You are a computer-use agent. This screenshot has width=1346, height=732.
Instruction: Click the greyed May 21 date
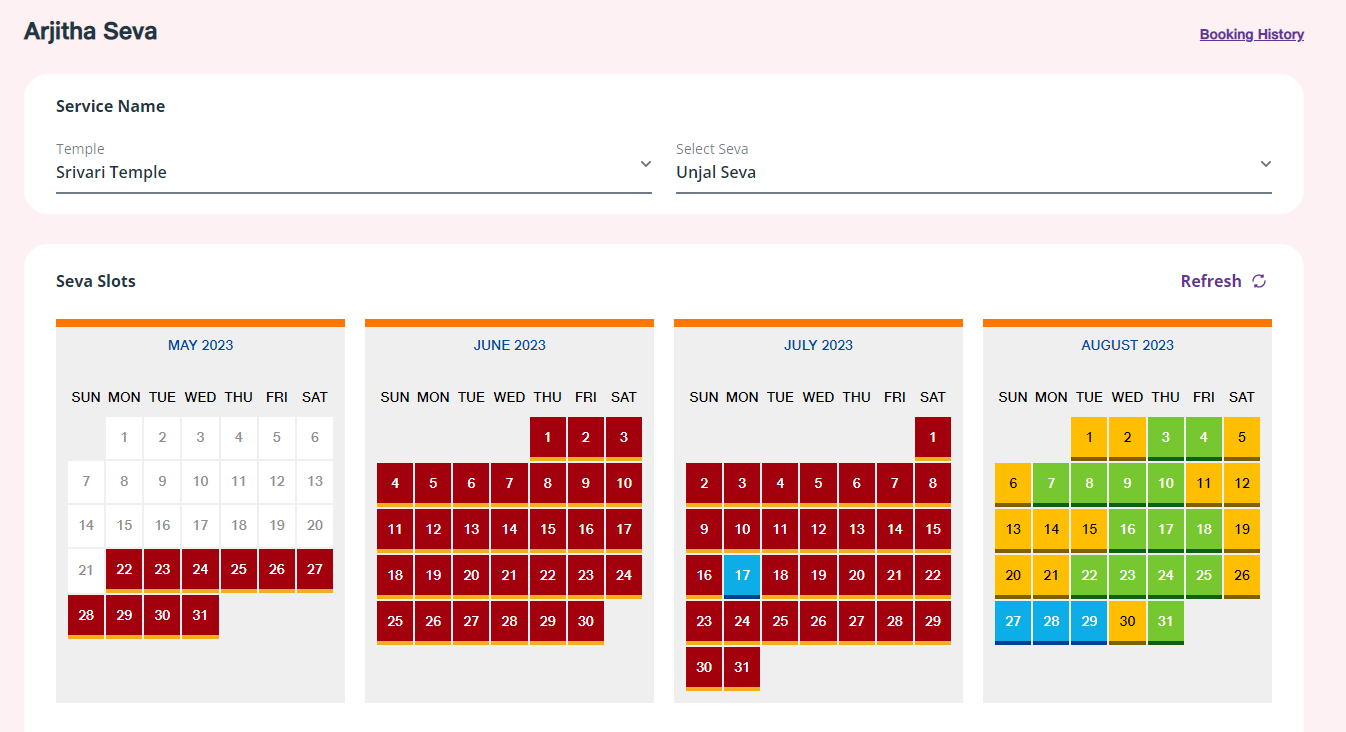(x=86, y=570)
